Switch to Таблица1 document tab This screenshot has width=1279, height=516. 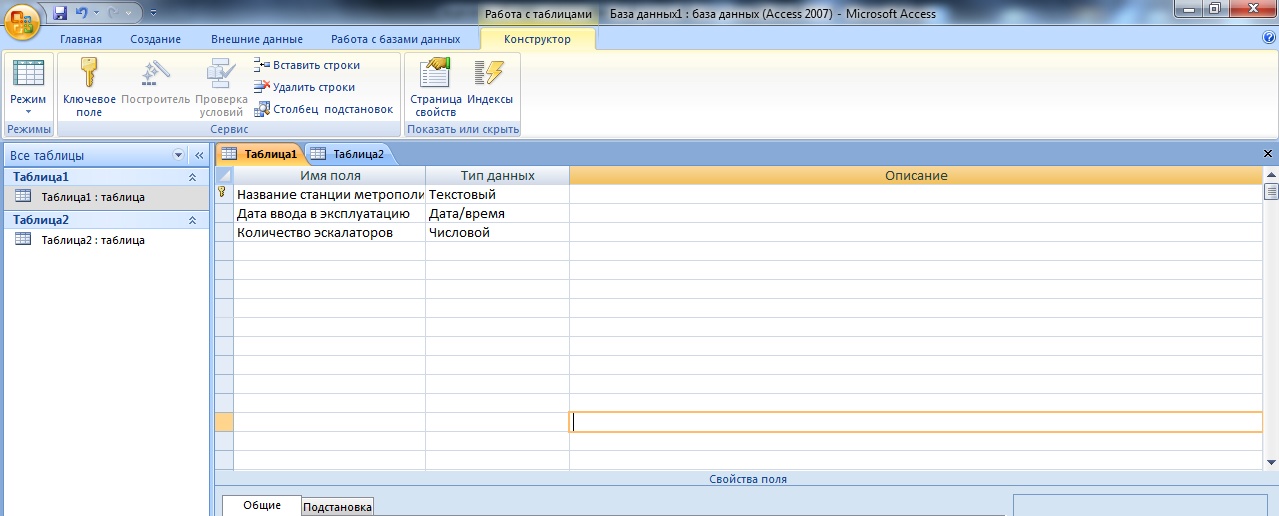click(x=260, y=154)
